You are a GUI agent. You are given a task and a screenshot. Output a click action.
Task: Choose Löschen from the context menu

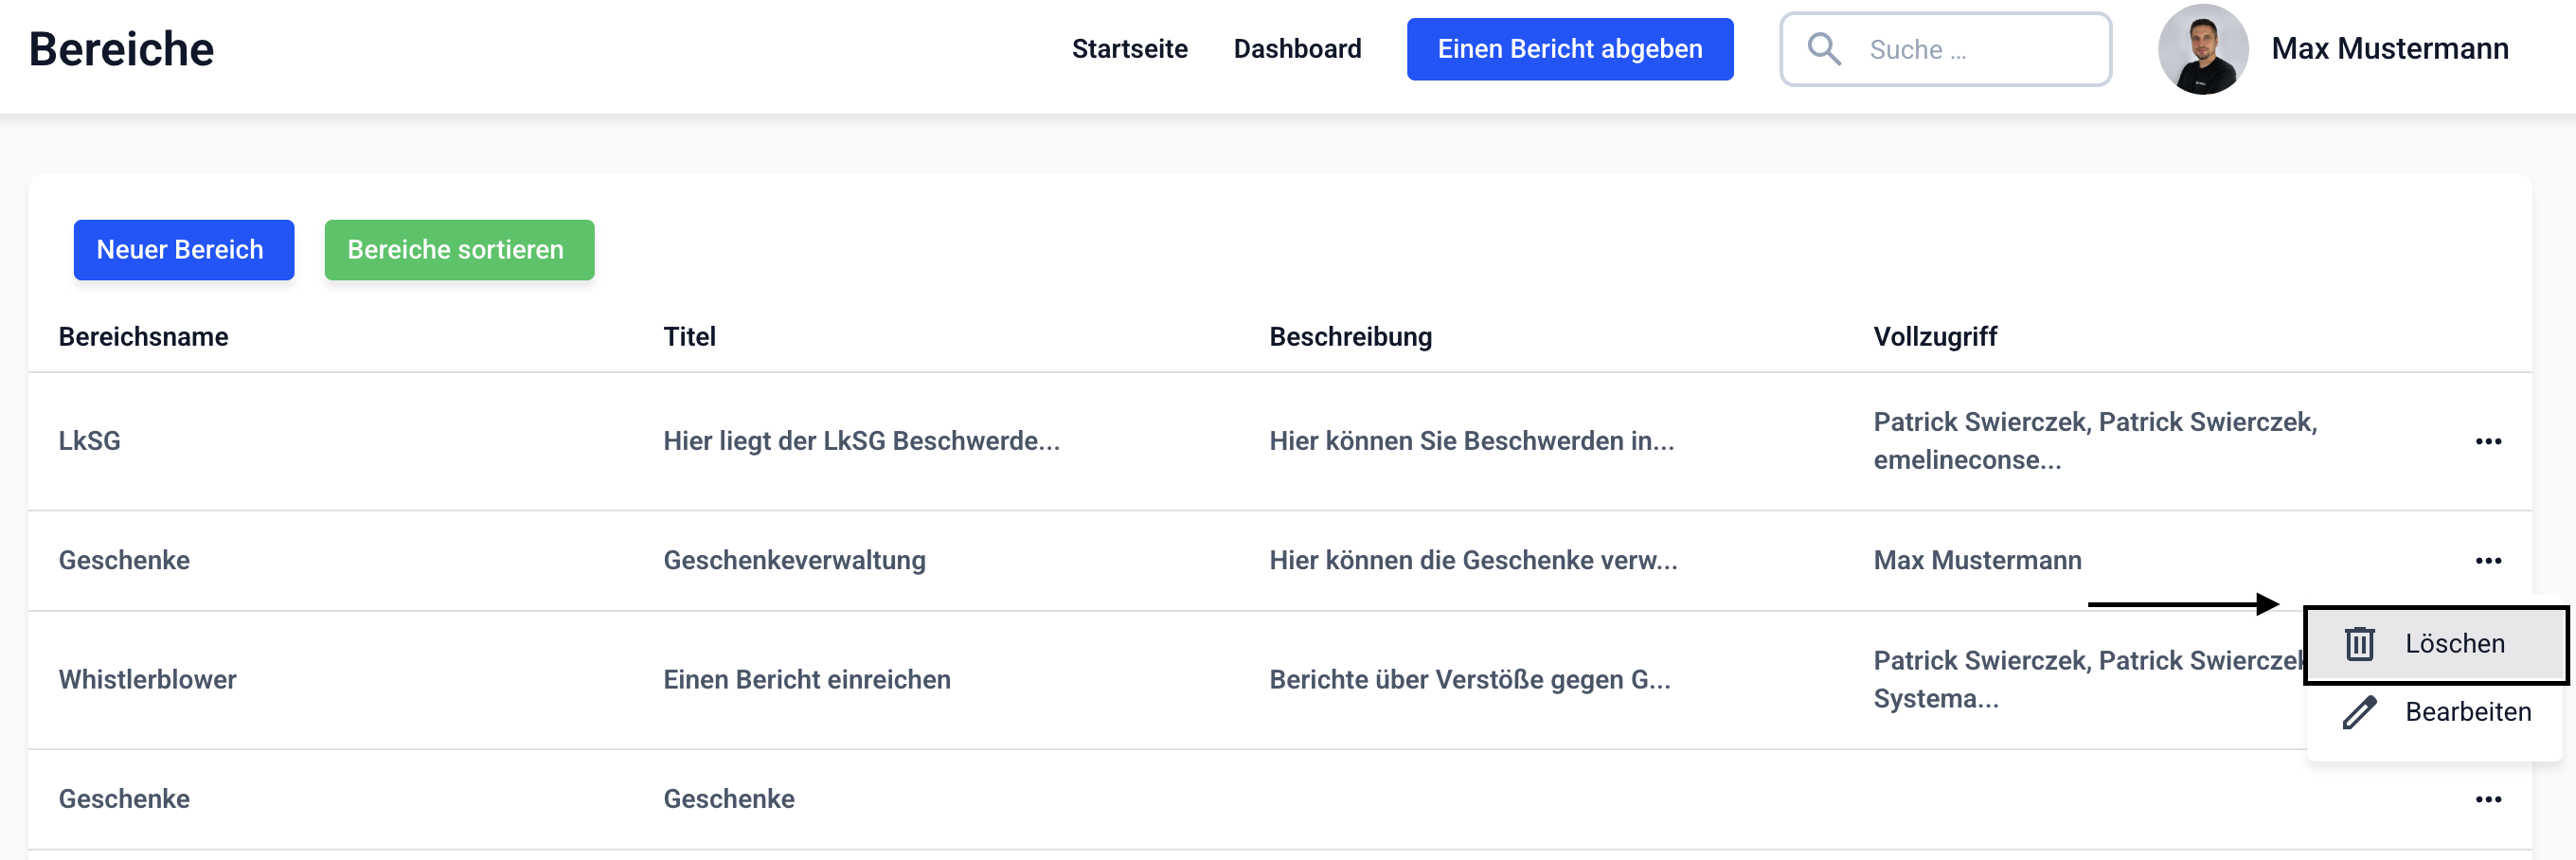tap(2453, 644)
